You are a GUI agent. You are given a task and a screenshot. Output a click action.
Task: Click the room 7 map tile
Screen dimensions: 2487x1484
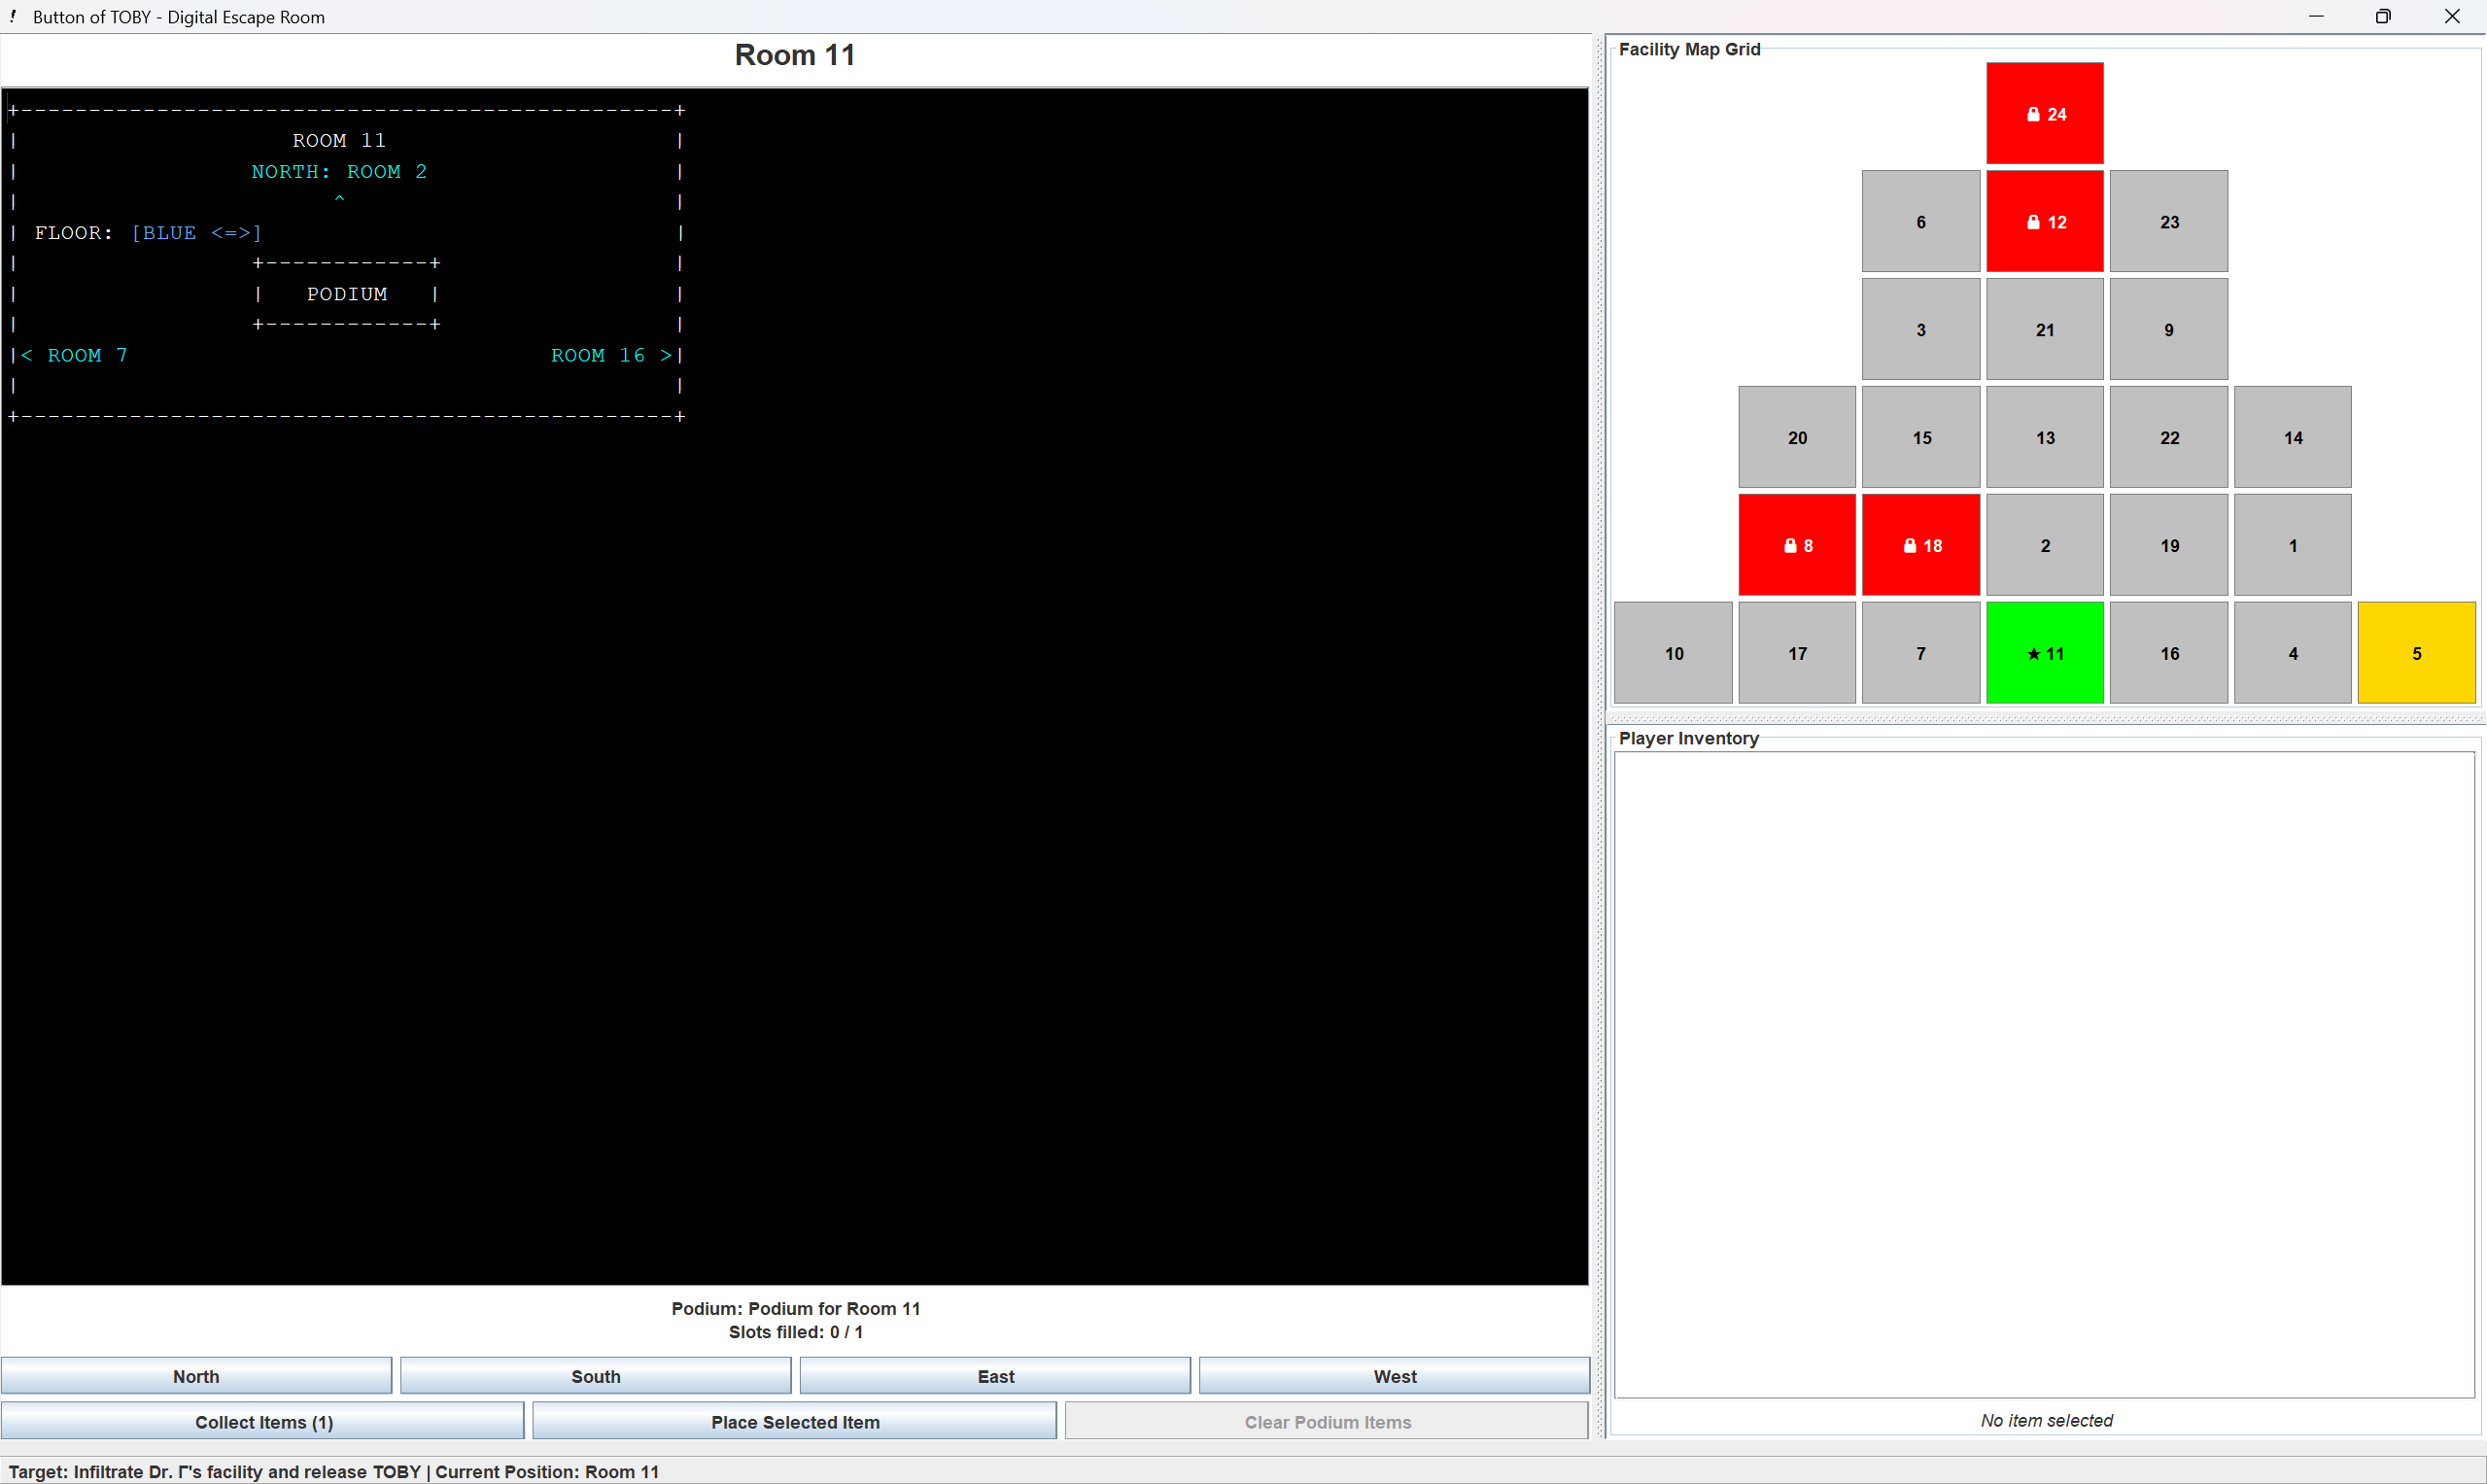[1920, 653]
